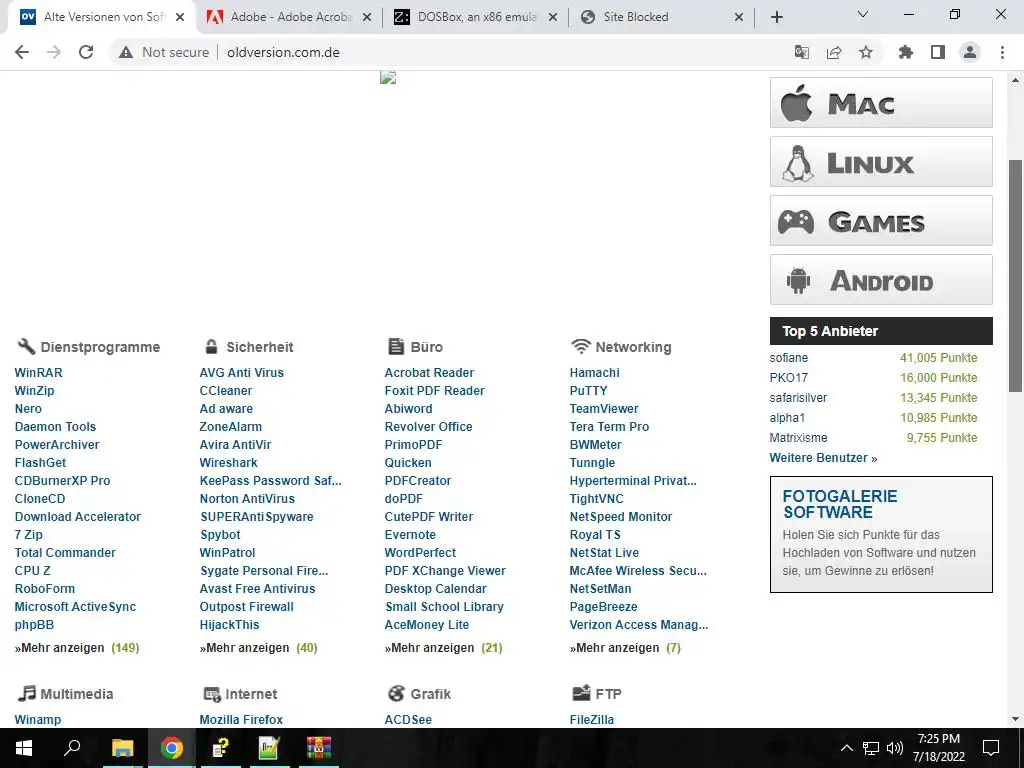
Task: Open the WinRAR link
Action: (x=39, y=372)
